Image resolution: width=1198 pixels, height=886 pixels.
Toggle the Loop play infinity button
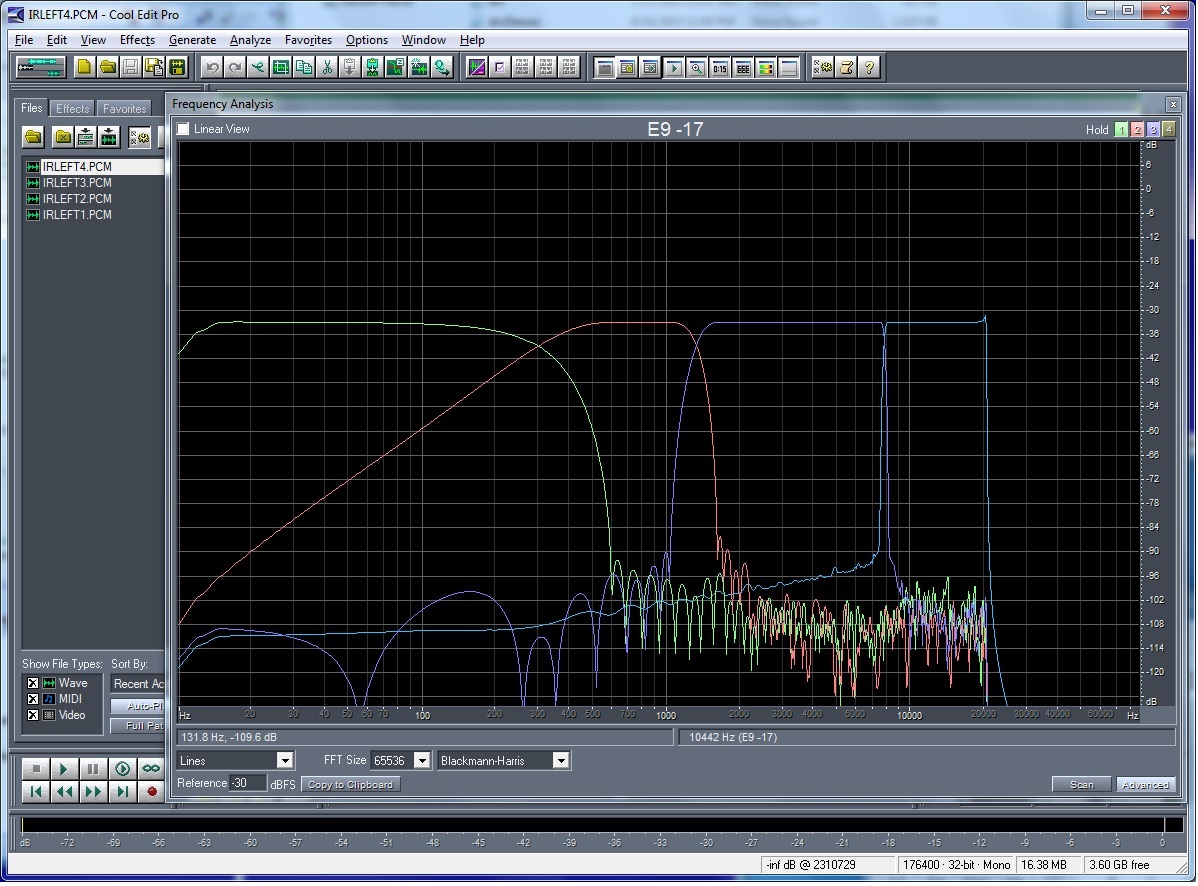click(151, 769)
